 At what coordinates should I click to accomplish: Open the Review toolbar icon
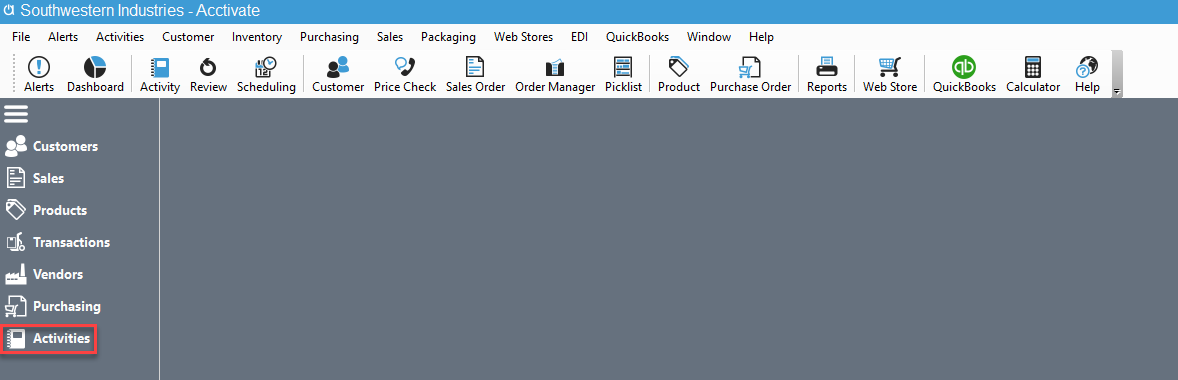[x=208, y=74]
